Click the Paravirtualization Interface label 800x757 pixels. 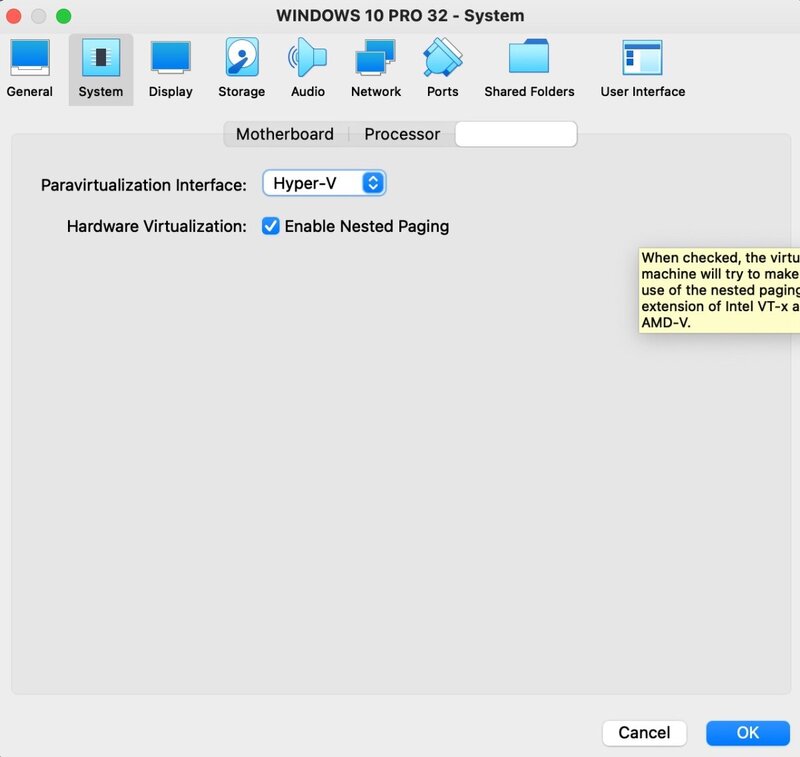click(x=143, y=185)
